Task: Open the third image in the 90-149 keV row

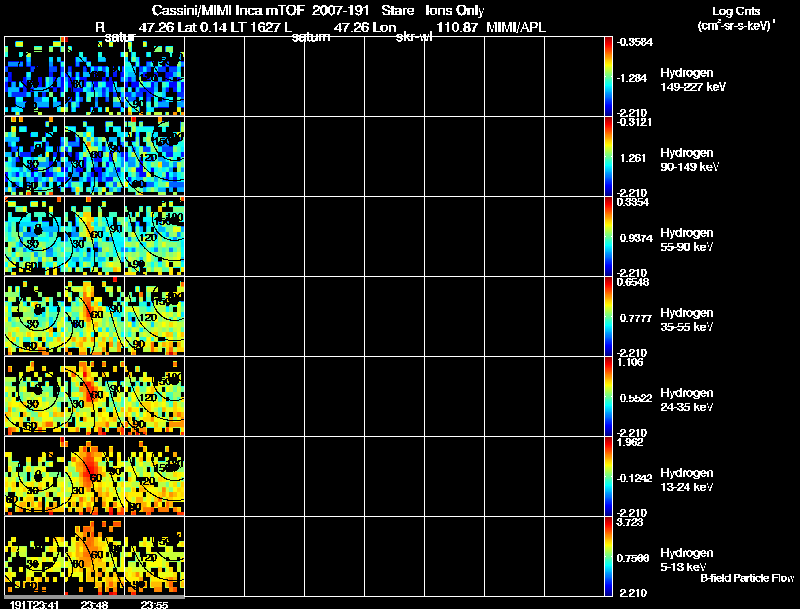Action: pos(154,156)
